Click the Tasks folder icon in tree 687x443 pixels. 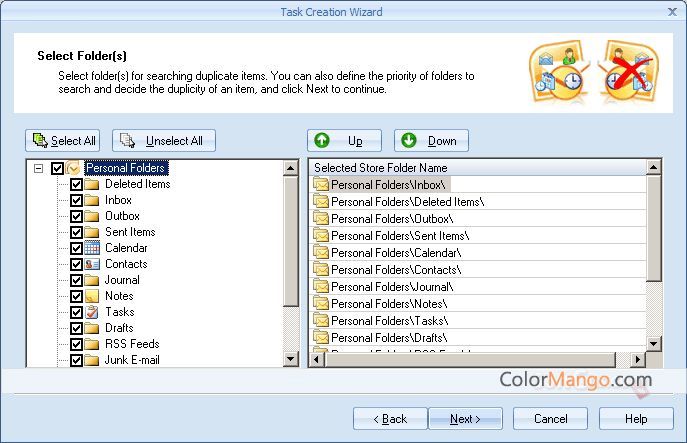[92, 312]
